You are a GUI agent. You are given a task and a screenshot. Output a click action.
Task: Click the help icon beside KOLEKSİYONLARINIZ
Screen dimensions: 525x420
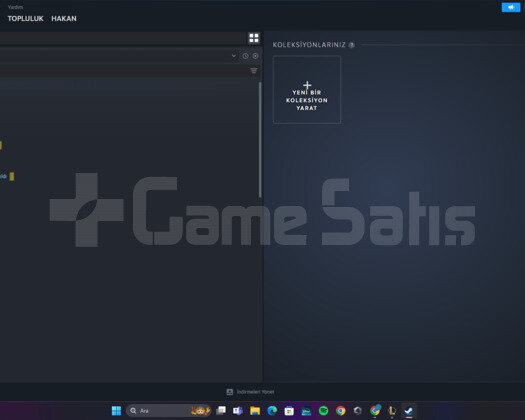351,45
